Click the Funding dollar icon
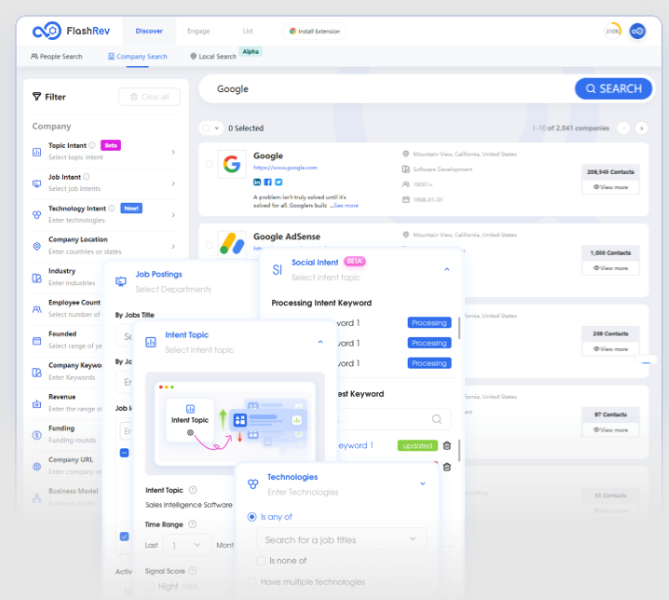Screen dimensions: 669x600 [x=37, y=435]
